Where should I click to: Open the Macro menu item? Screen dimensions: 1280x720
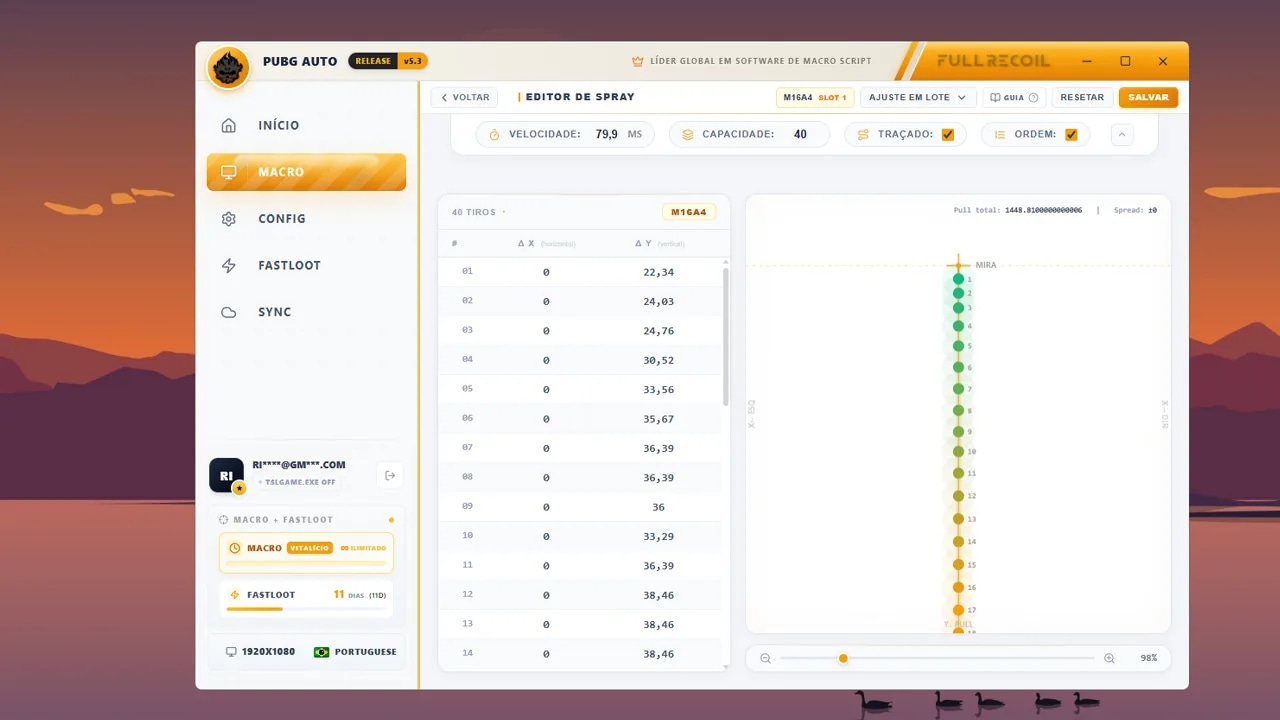click(x=306, y=172)
